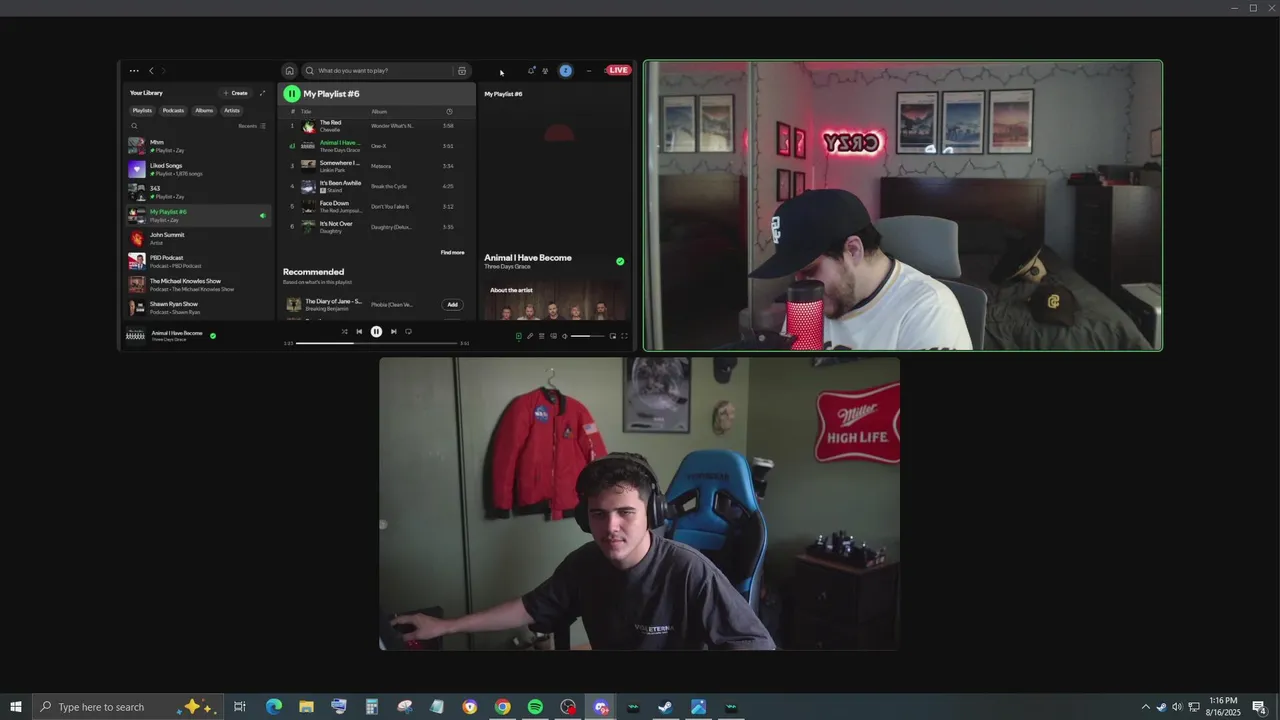The width and height of the screenshot is (1280, 720).
Task: Select the track Face Down
Action: click(x=376, y=206)
